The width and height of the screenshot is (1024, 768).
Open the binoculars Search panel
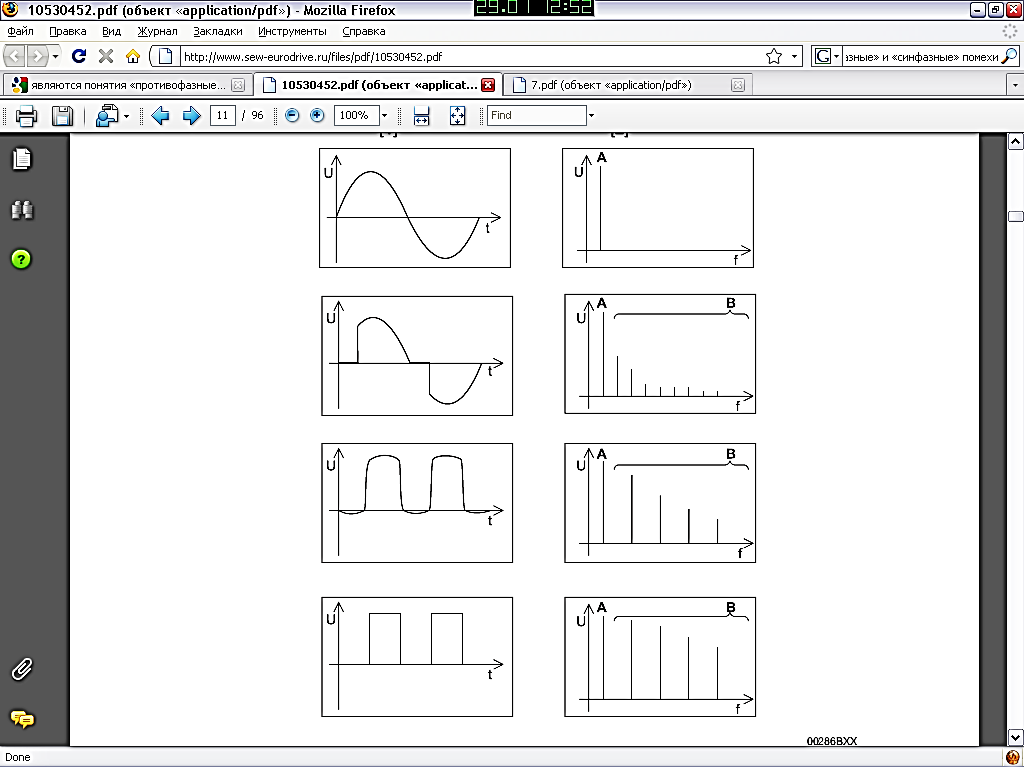pyautogui.click(x=21, y=209)
